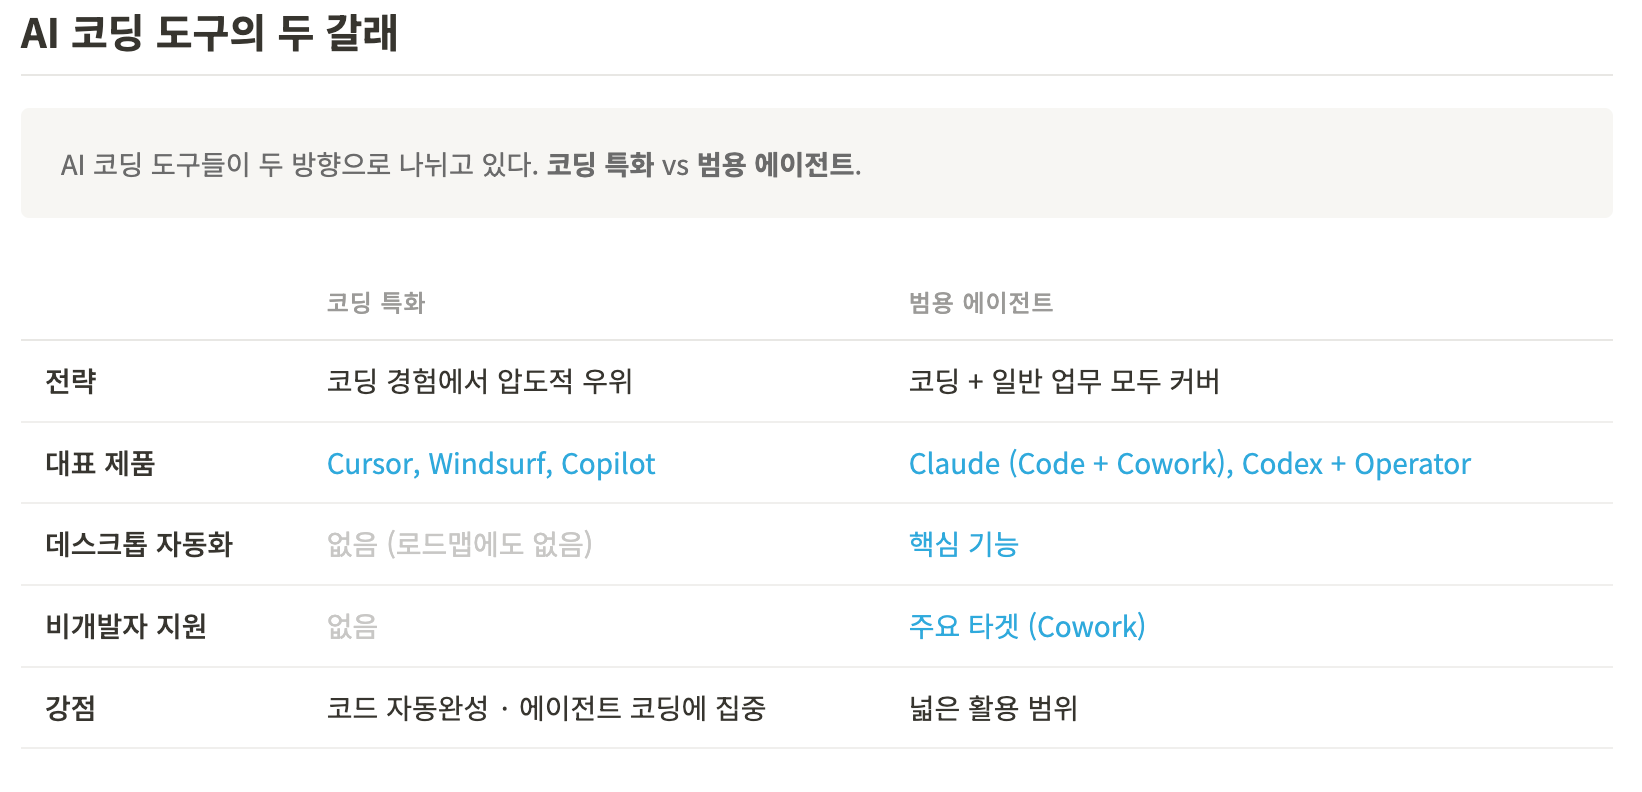This screenshot has width=1642, height=792.
Task: Click the blue '핵심 기능' text
Action: (x=963, y=545)
